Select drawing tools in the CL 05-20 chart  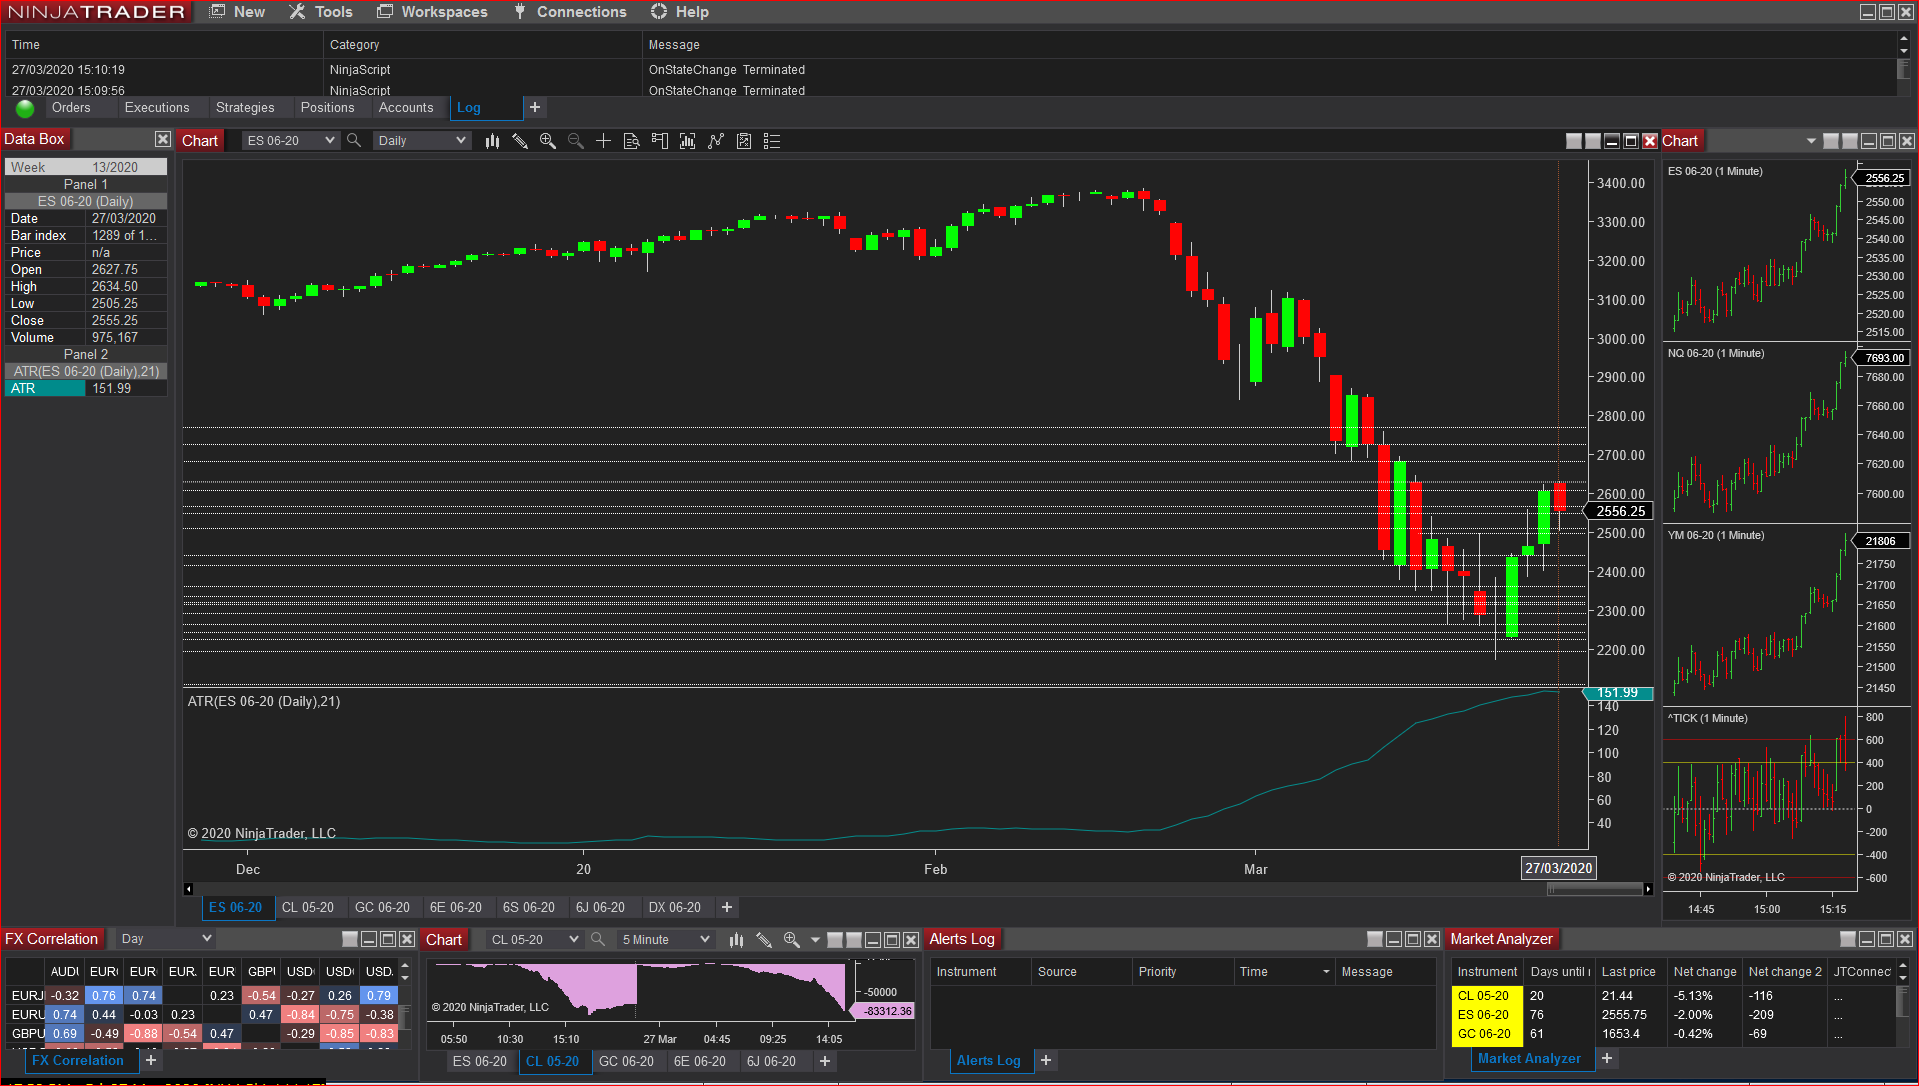(x=764, y=940)
